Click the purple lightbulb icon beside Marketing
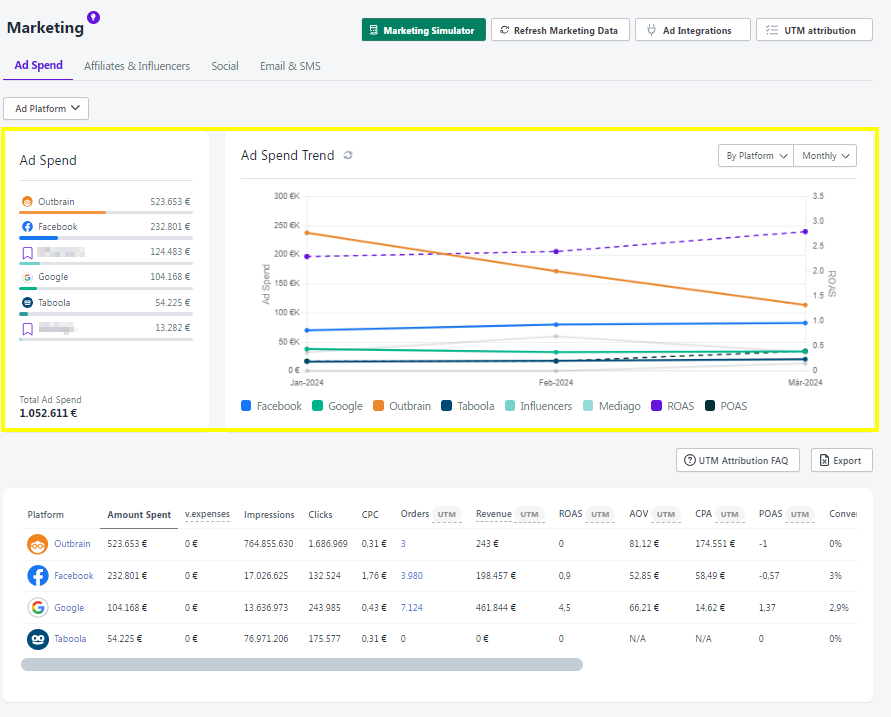891x717 pixels. 94,18
